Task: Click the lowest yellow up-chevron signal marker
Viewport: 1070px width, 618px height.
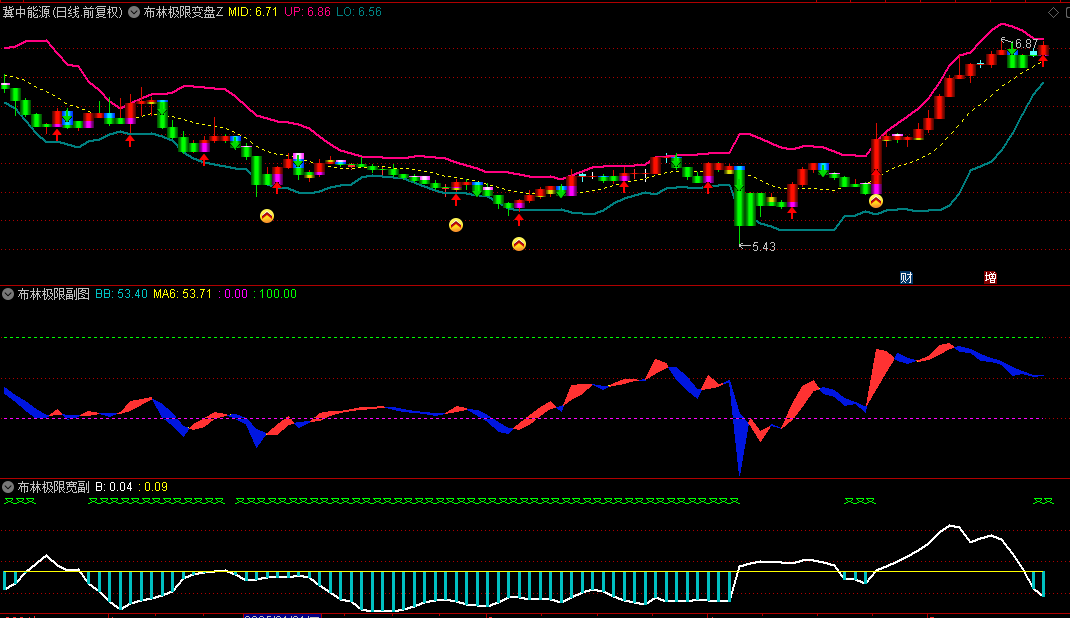Action: (519, 244)
